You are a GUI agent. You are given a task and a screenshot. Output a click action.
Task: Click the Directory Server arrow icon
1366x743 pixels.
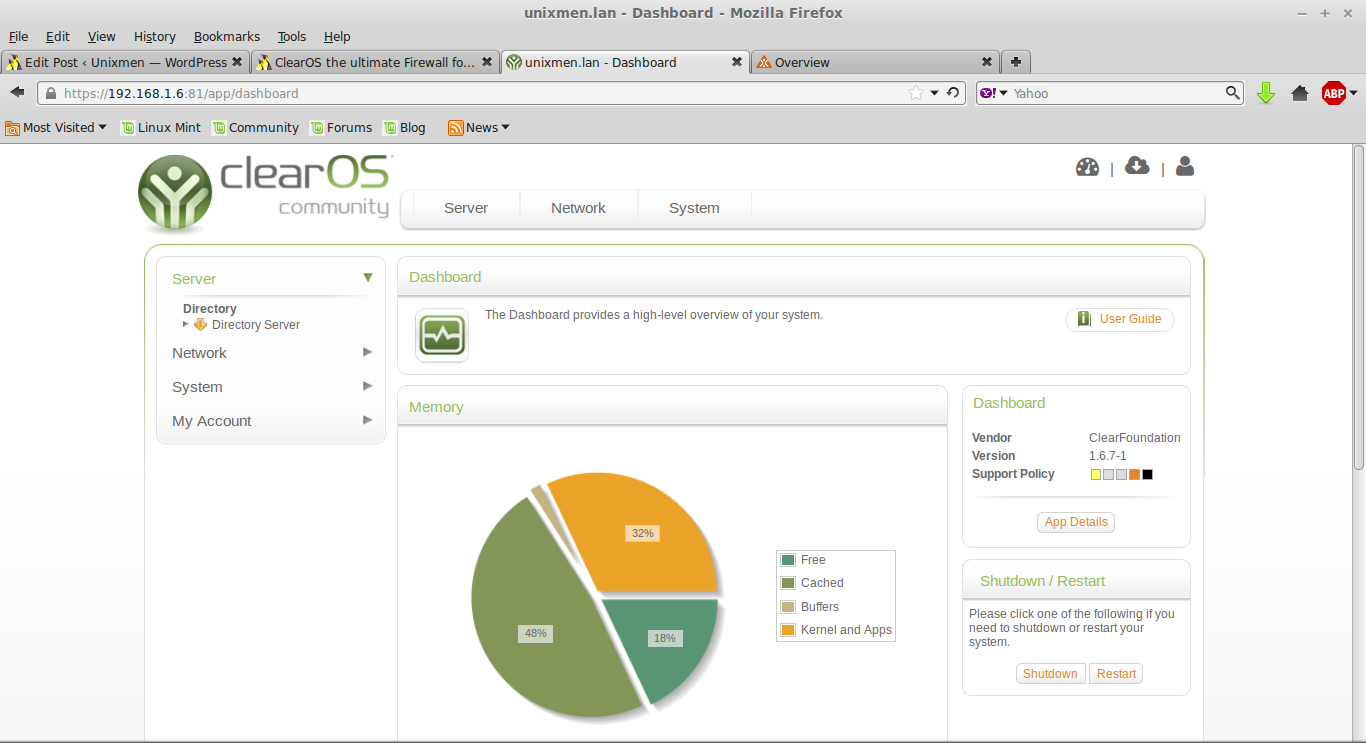tap(200, 324)
